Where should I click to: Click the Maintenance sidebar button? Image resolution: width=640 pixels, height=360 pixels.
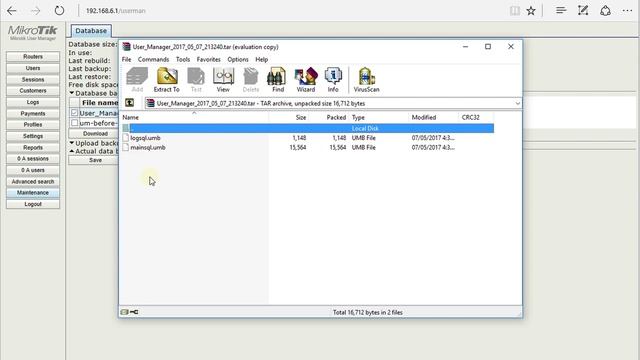[33, 193]
